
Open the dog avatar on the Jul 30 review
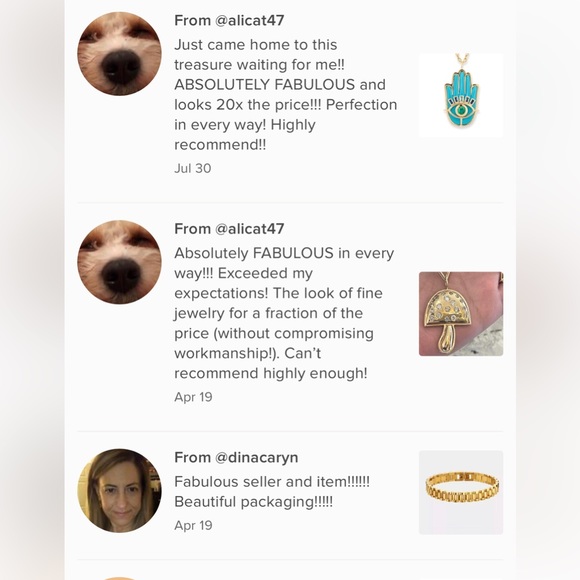coord(119,54)
